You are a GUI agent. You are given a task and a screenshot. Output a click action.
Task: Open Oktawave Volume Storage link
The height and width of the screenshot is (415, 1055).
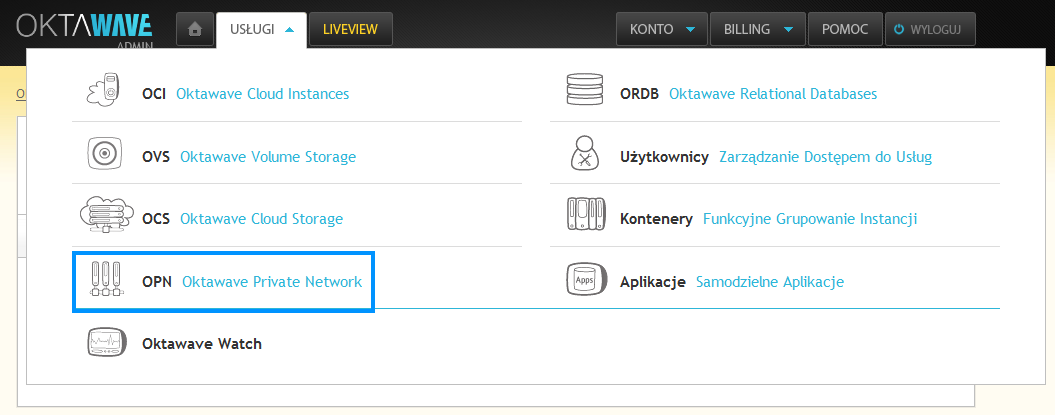(x=268, y=157)
